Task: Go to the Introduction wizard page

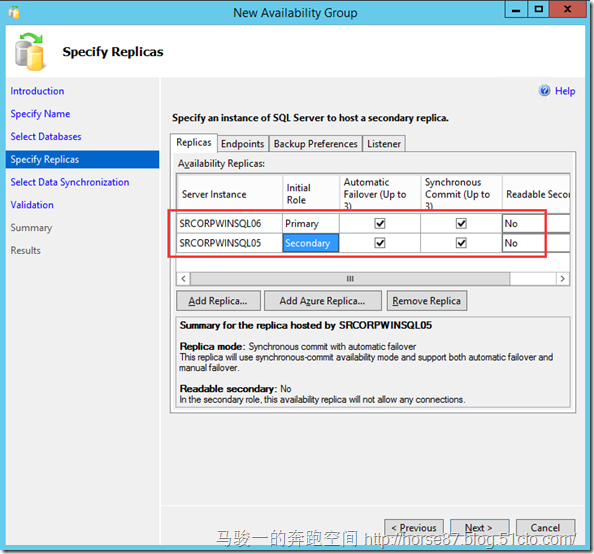Action: 37,91
